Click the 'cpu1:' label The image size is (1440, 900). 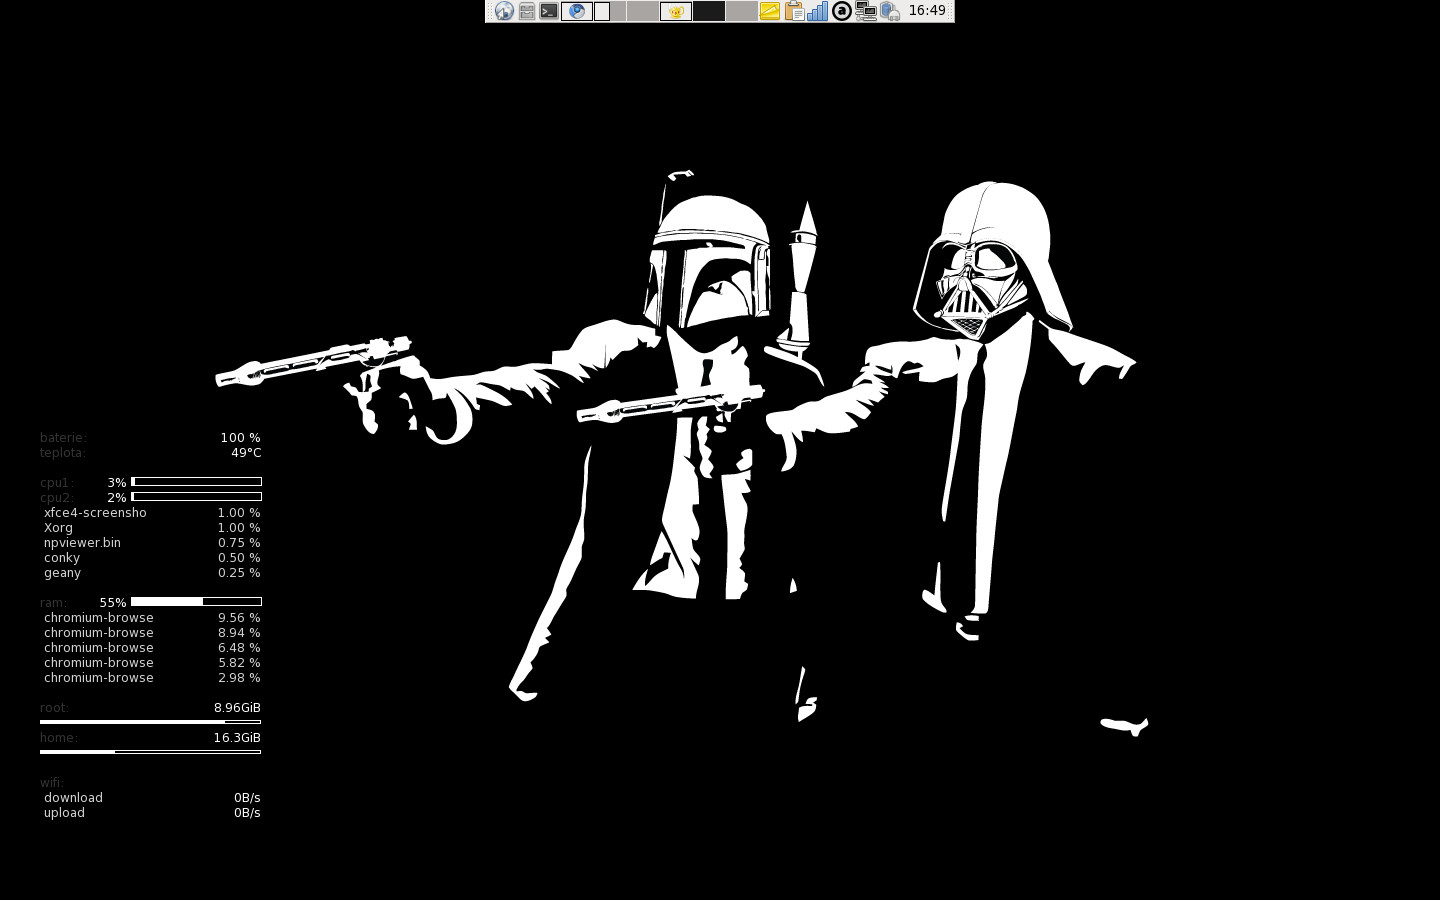57,483
